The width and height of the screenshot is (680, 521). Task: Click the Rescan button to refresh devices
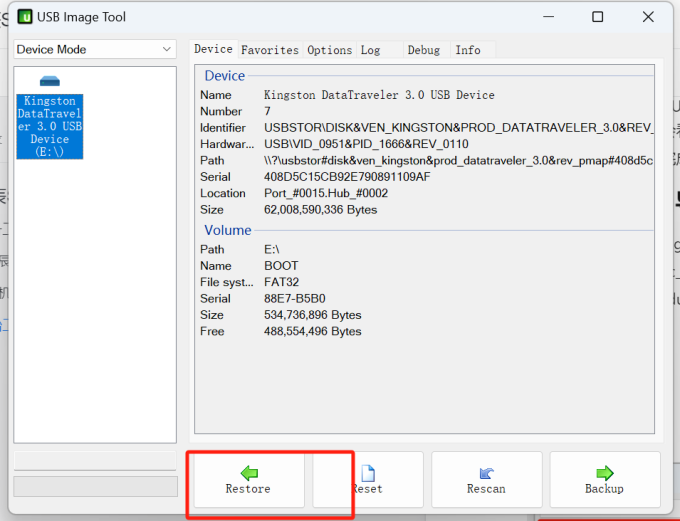pos(486,479)
